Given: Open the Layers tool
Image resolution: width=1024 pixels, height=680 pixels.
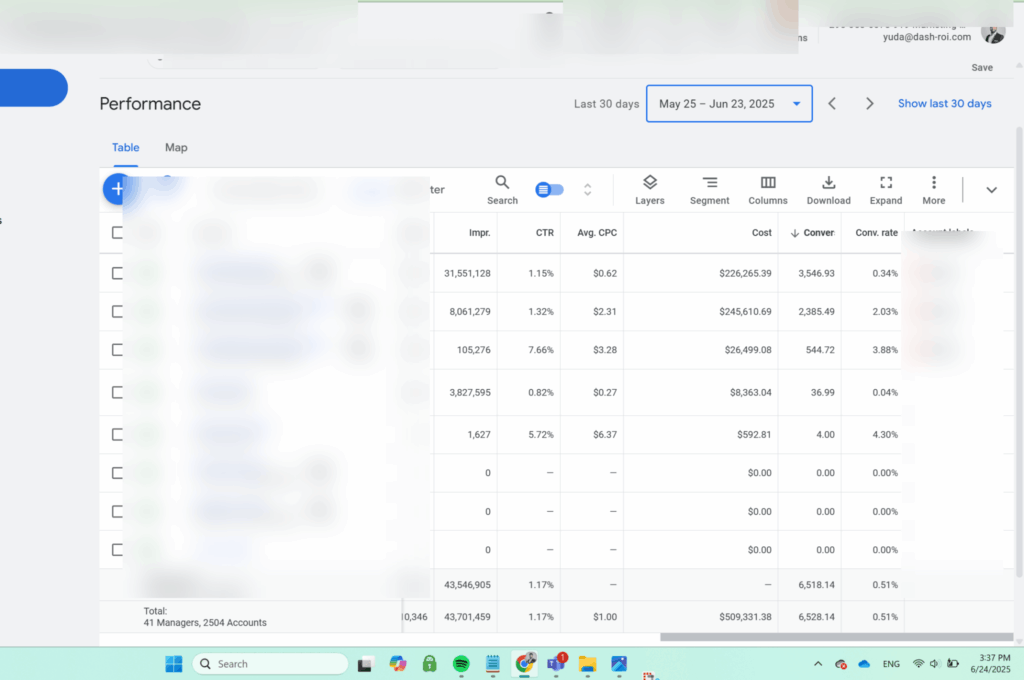Looking at the screenshot, I should coord(649,187).
